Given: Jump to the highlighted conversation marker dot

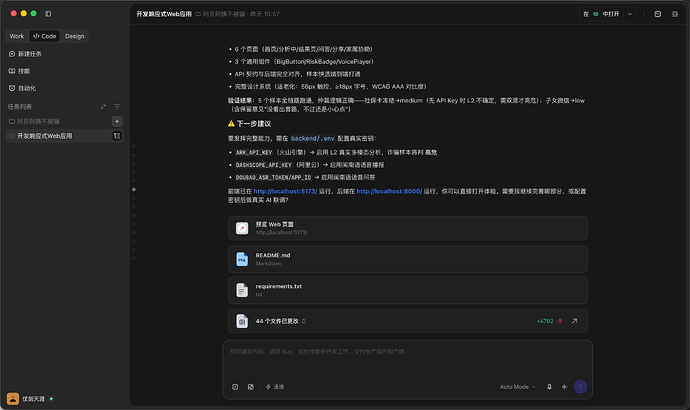Looking at the screenshot, I should 134,190.
